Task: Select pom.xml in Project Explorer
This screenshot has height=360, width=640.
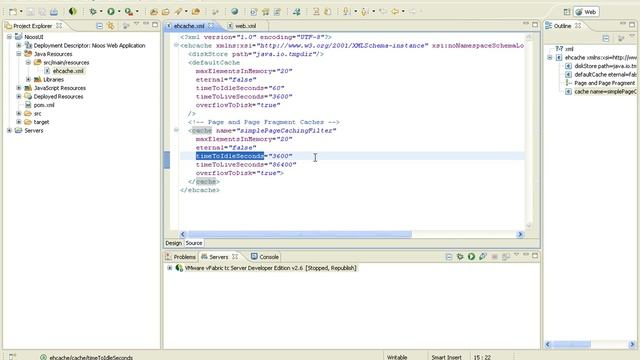Action: click(x=44, y=105)
